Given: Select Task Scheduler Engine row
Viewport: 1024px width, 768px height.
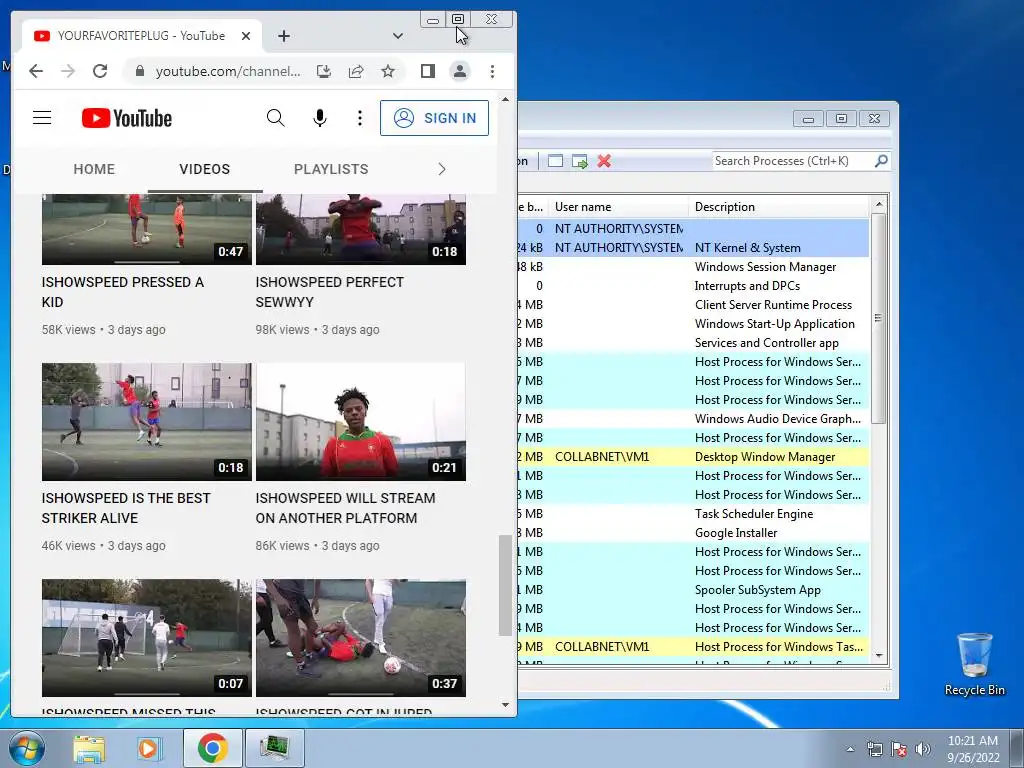Looking at the screenshot, I should pos(694,513).
